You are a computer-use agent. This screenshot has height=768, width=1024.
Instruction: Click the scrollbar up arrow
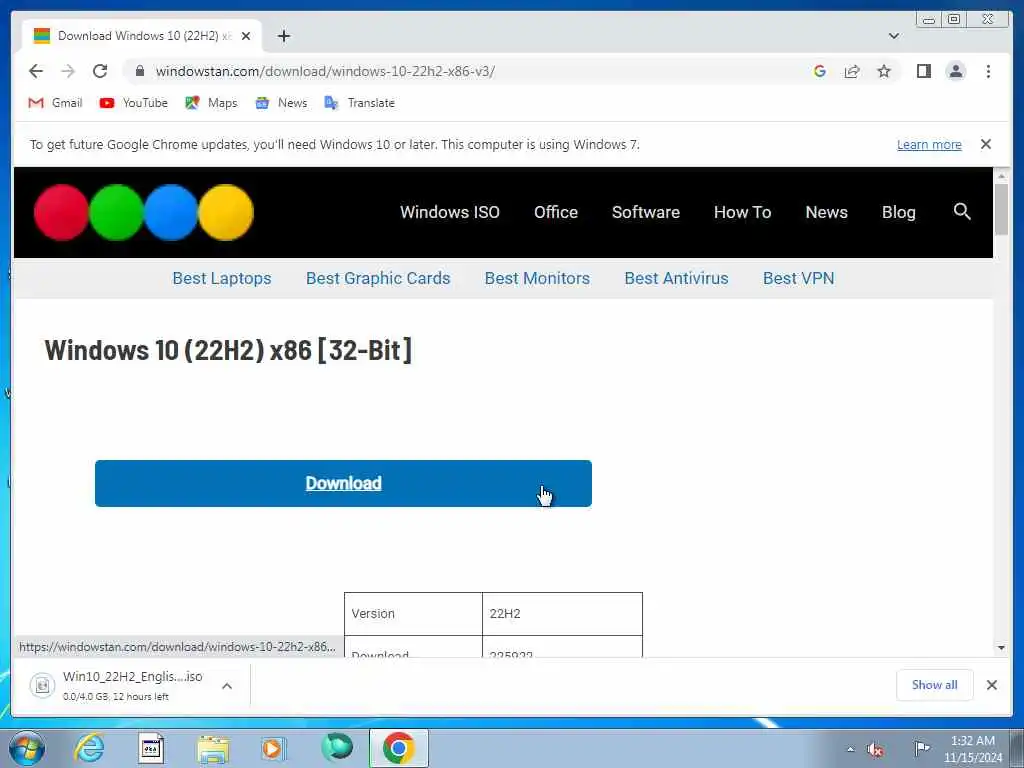click(x=1001, y=176)
